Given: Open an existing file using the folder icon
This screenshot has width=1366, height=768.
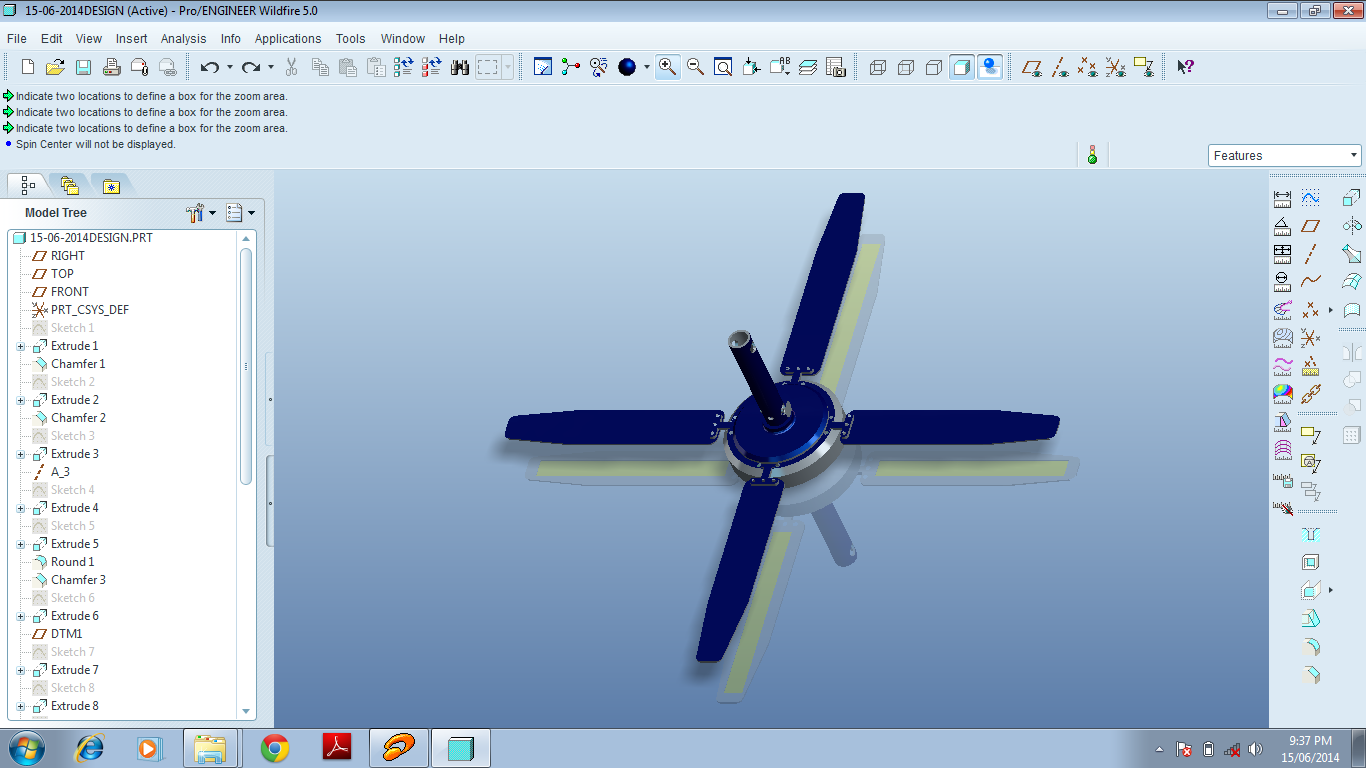Looking at the screenshot, I should tap(55, 67).
